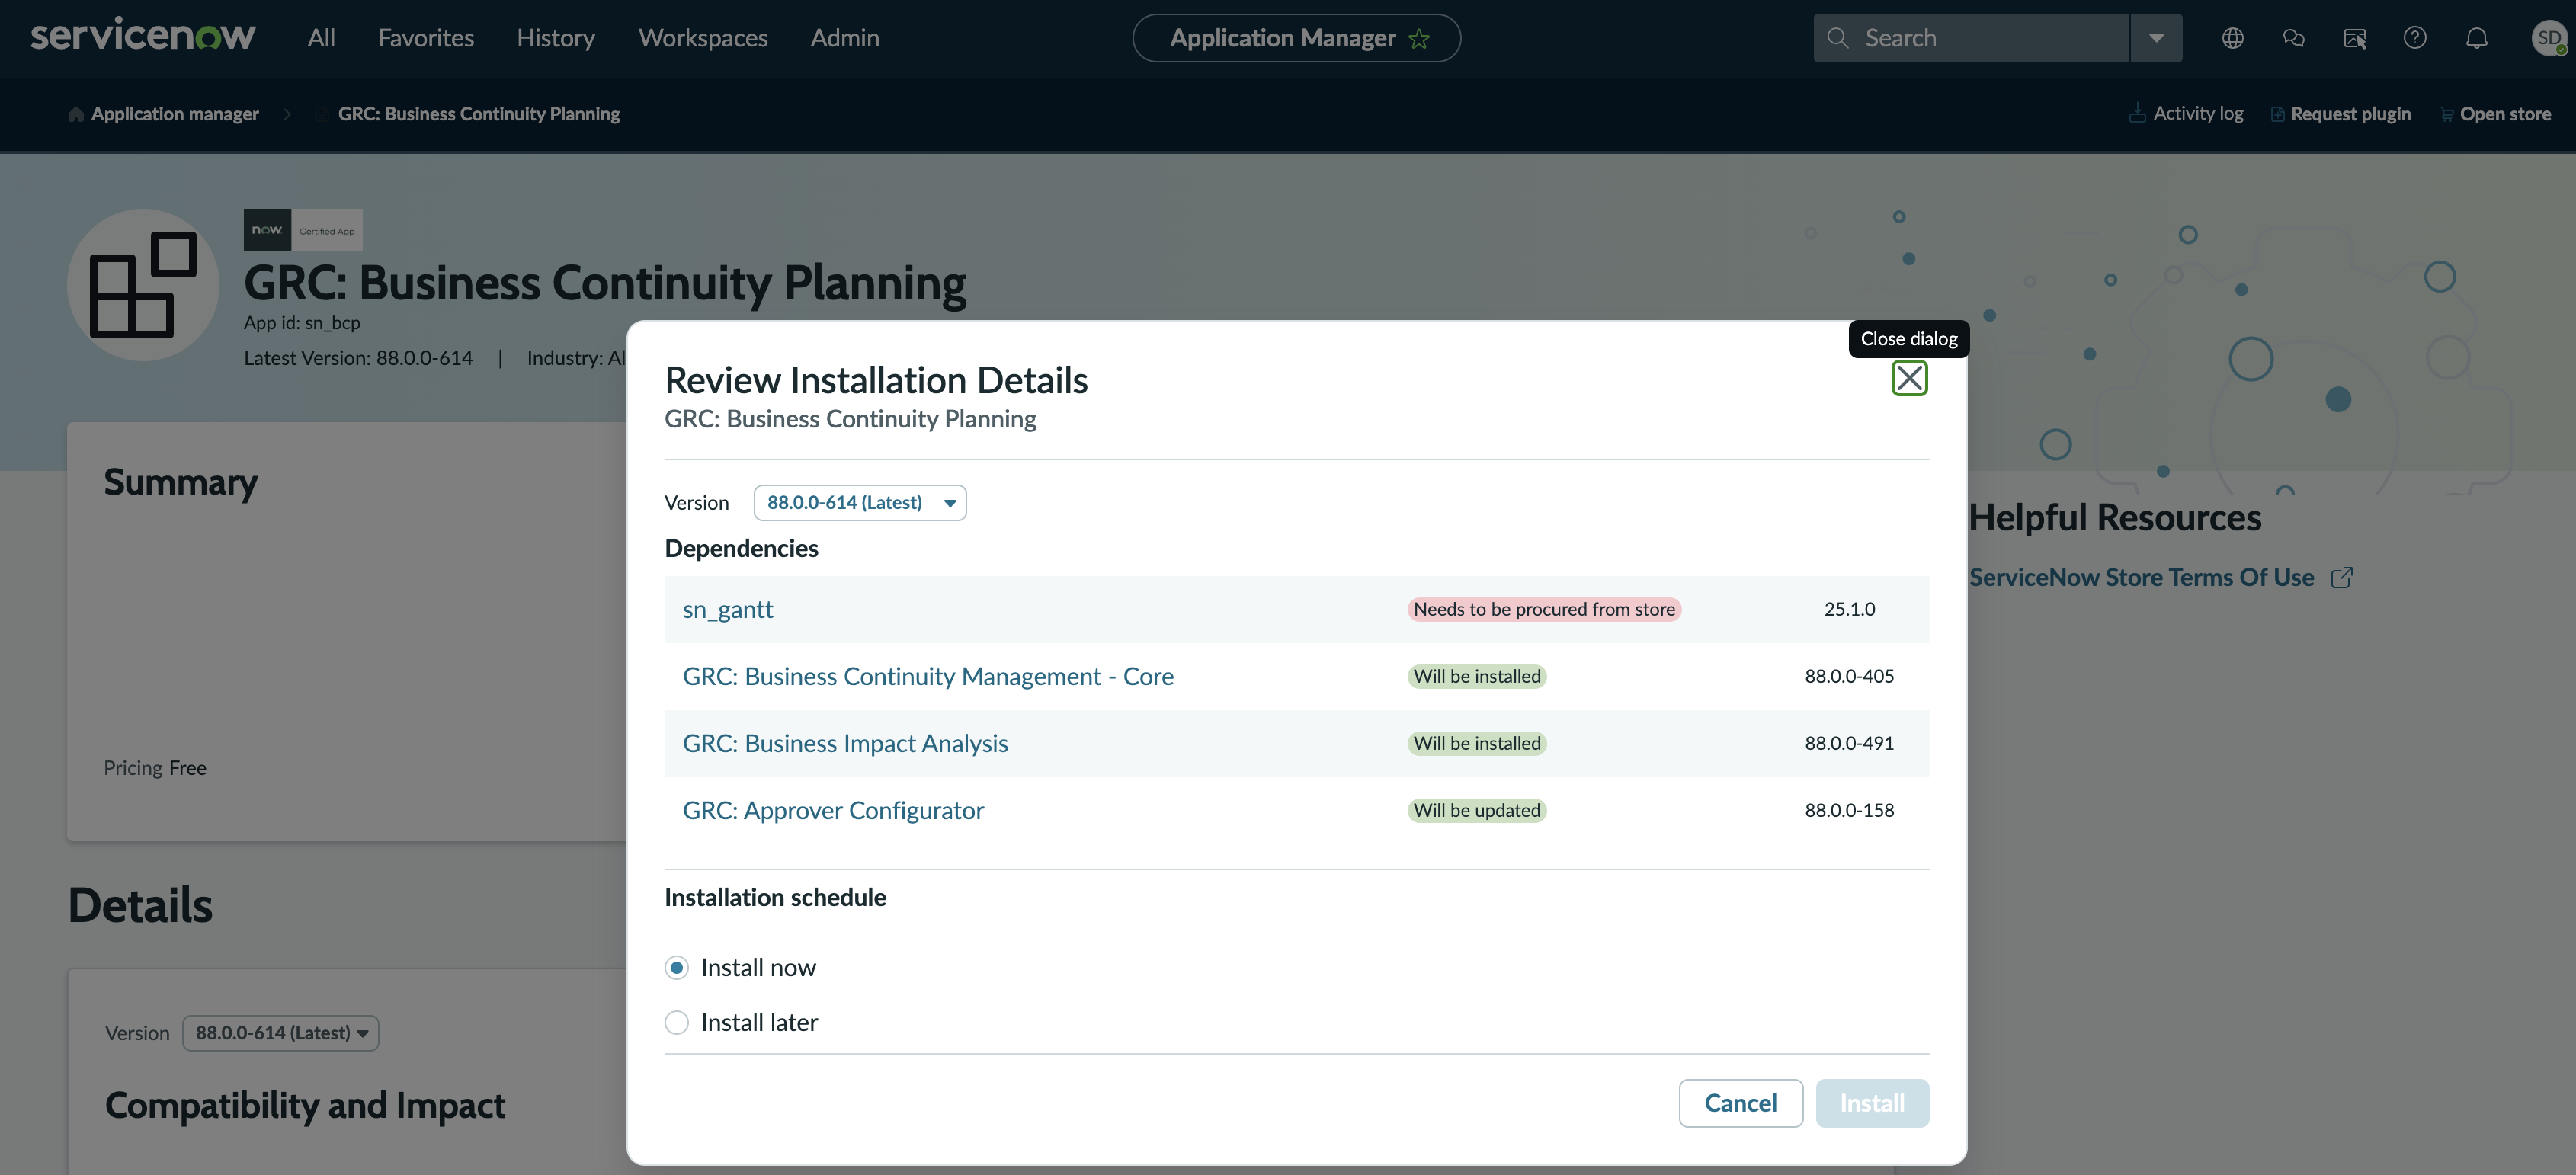Click 'Latest Version: 88.0.0-614' text
The image size is (2576, 1175).
tap(358, 358)
